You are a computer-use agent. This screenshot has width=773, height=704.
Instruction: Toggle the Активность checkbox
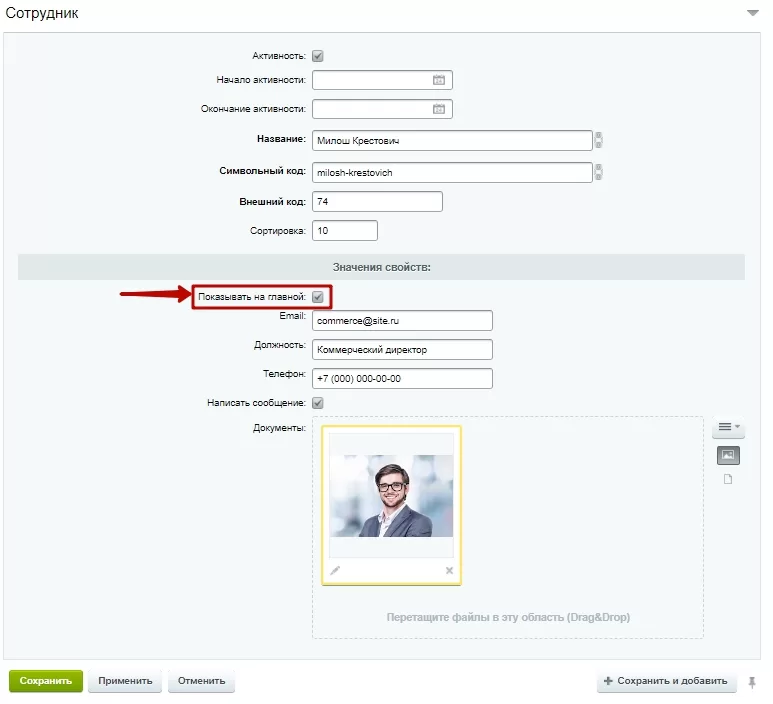point(318,56)
